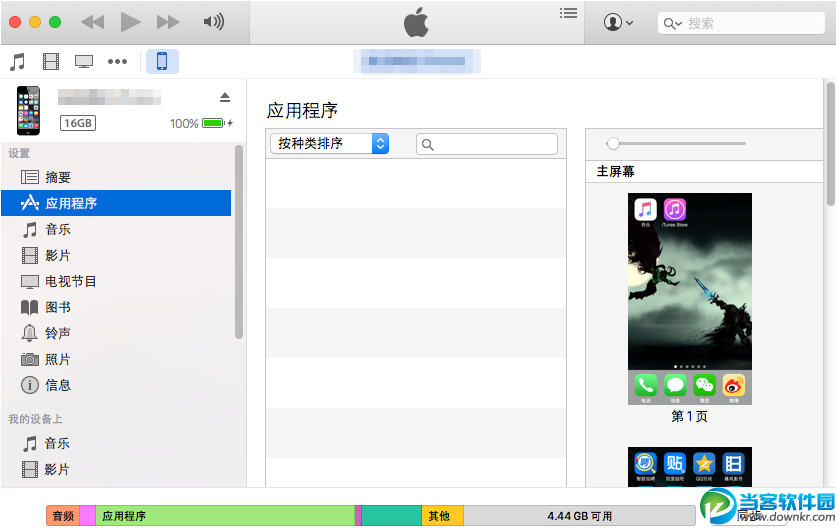The image size is (836, 531).
Task: Click the 贴 app icon on page 2
Action: (x=674, y=463)
